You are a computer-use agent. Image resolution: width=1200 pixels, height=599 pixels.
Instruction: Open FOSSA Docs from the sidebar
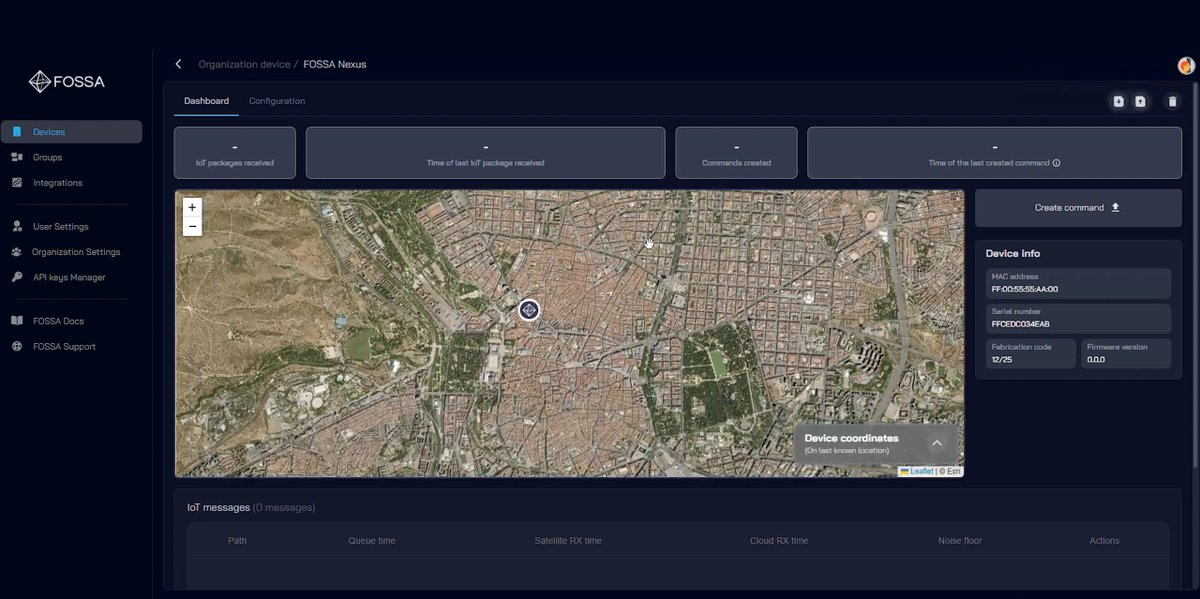71,321
